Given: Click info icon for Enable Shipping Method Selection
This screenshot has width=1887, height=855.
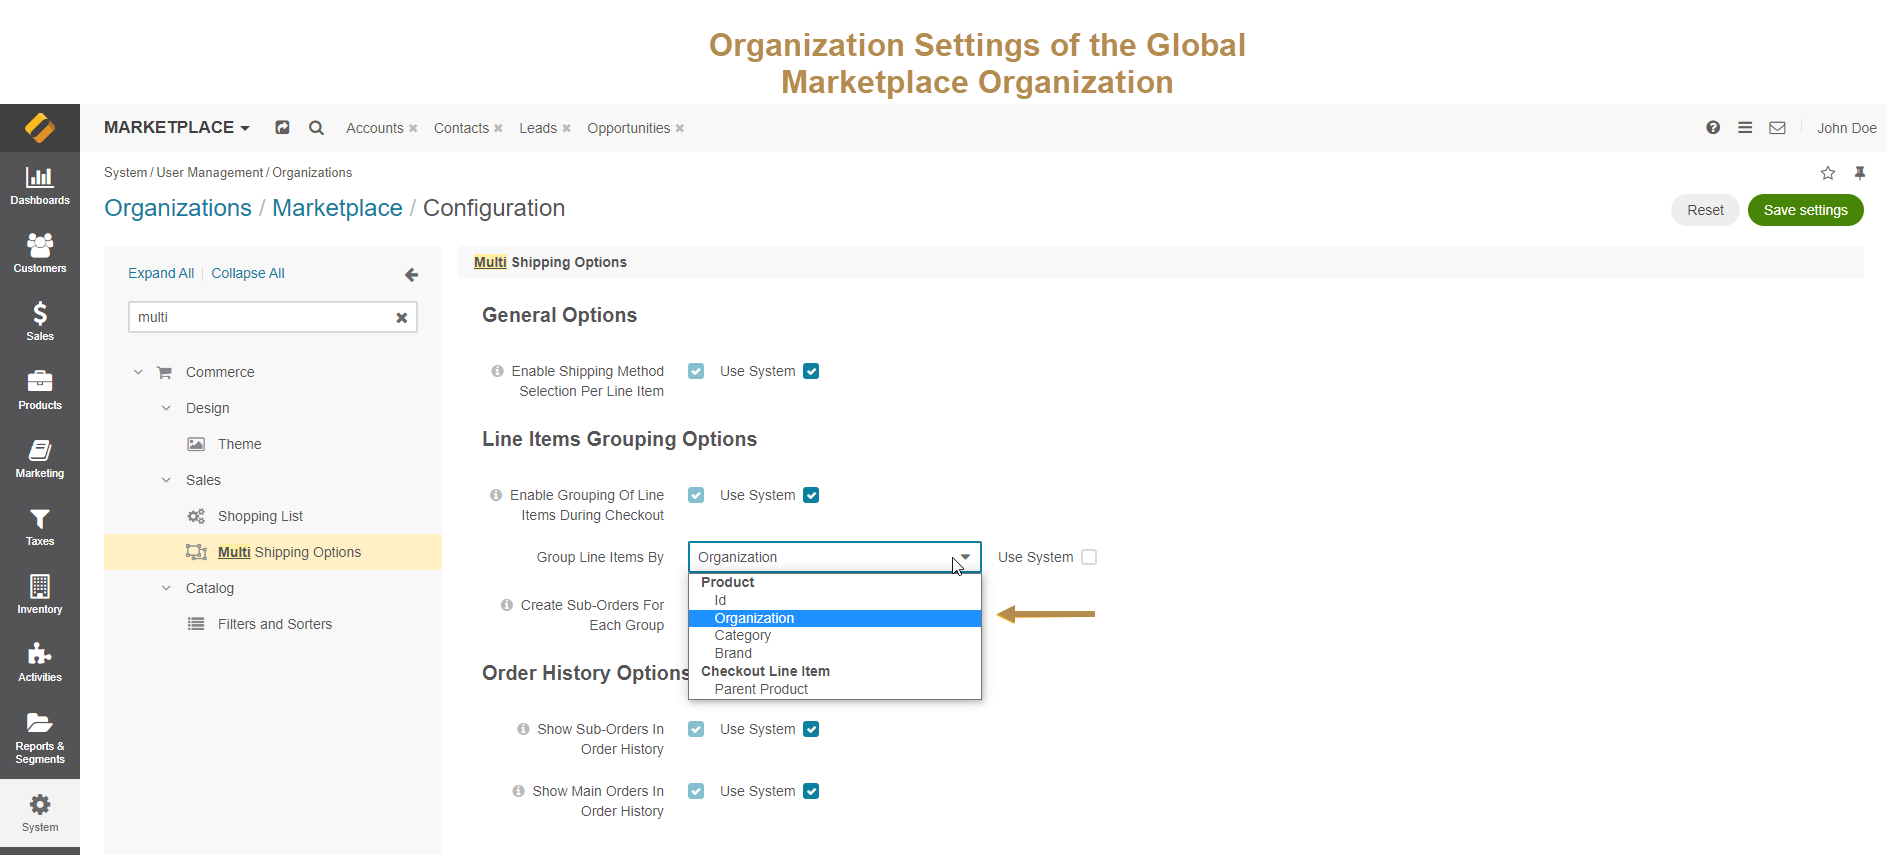Looking at the screenshot, I should pos(497,371).
